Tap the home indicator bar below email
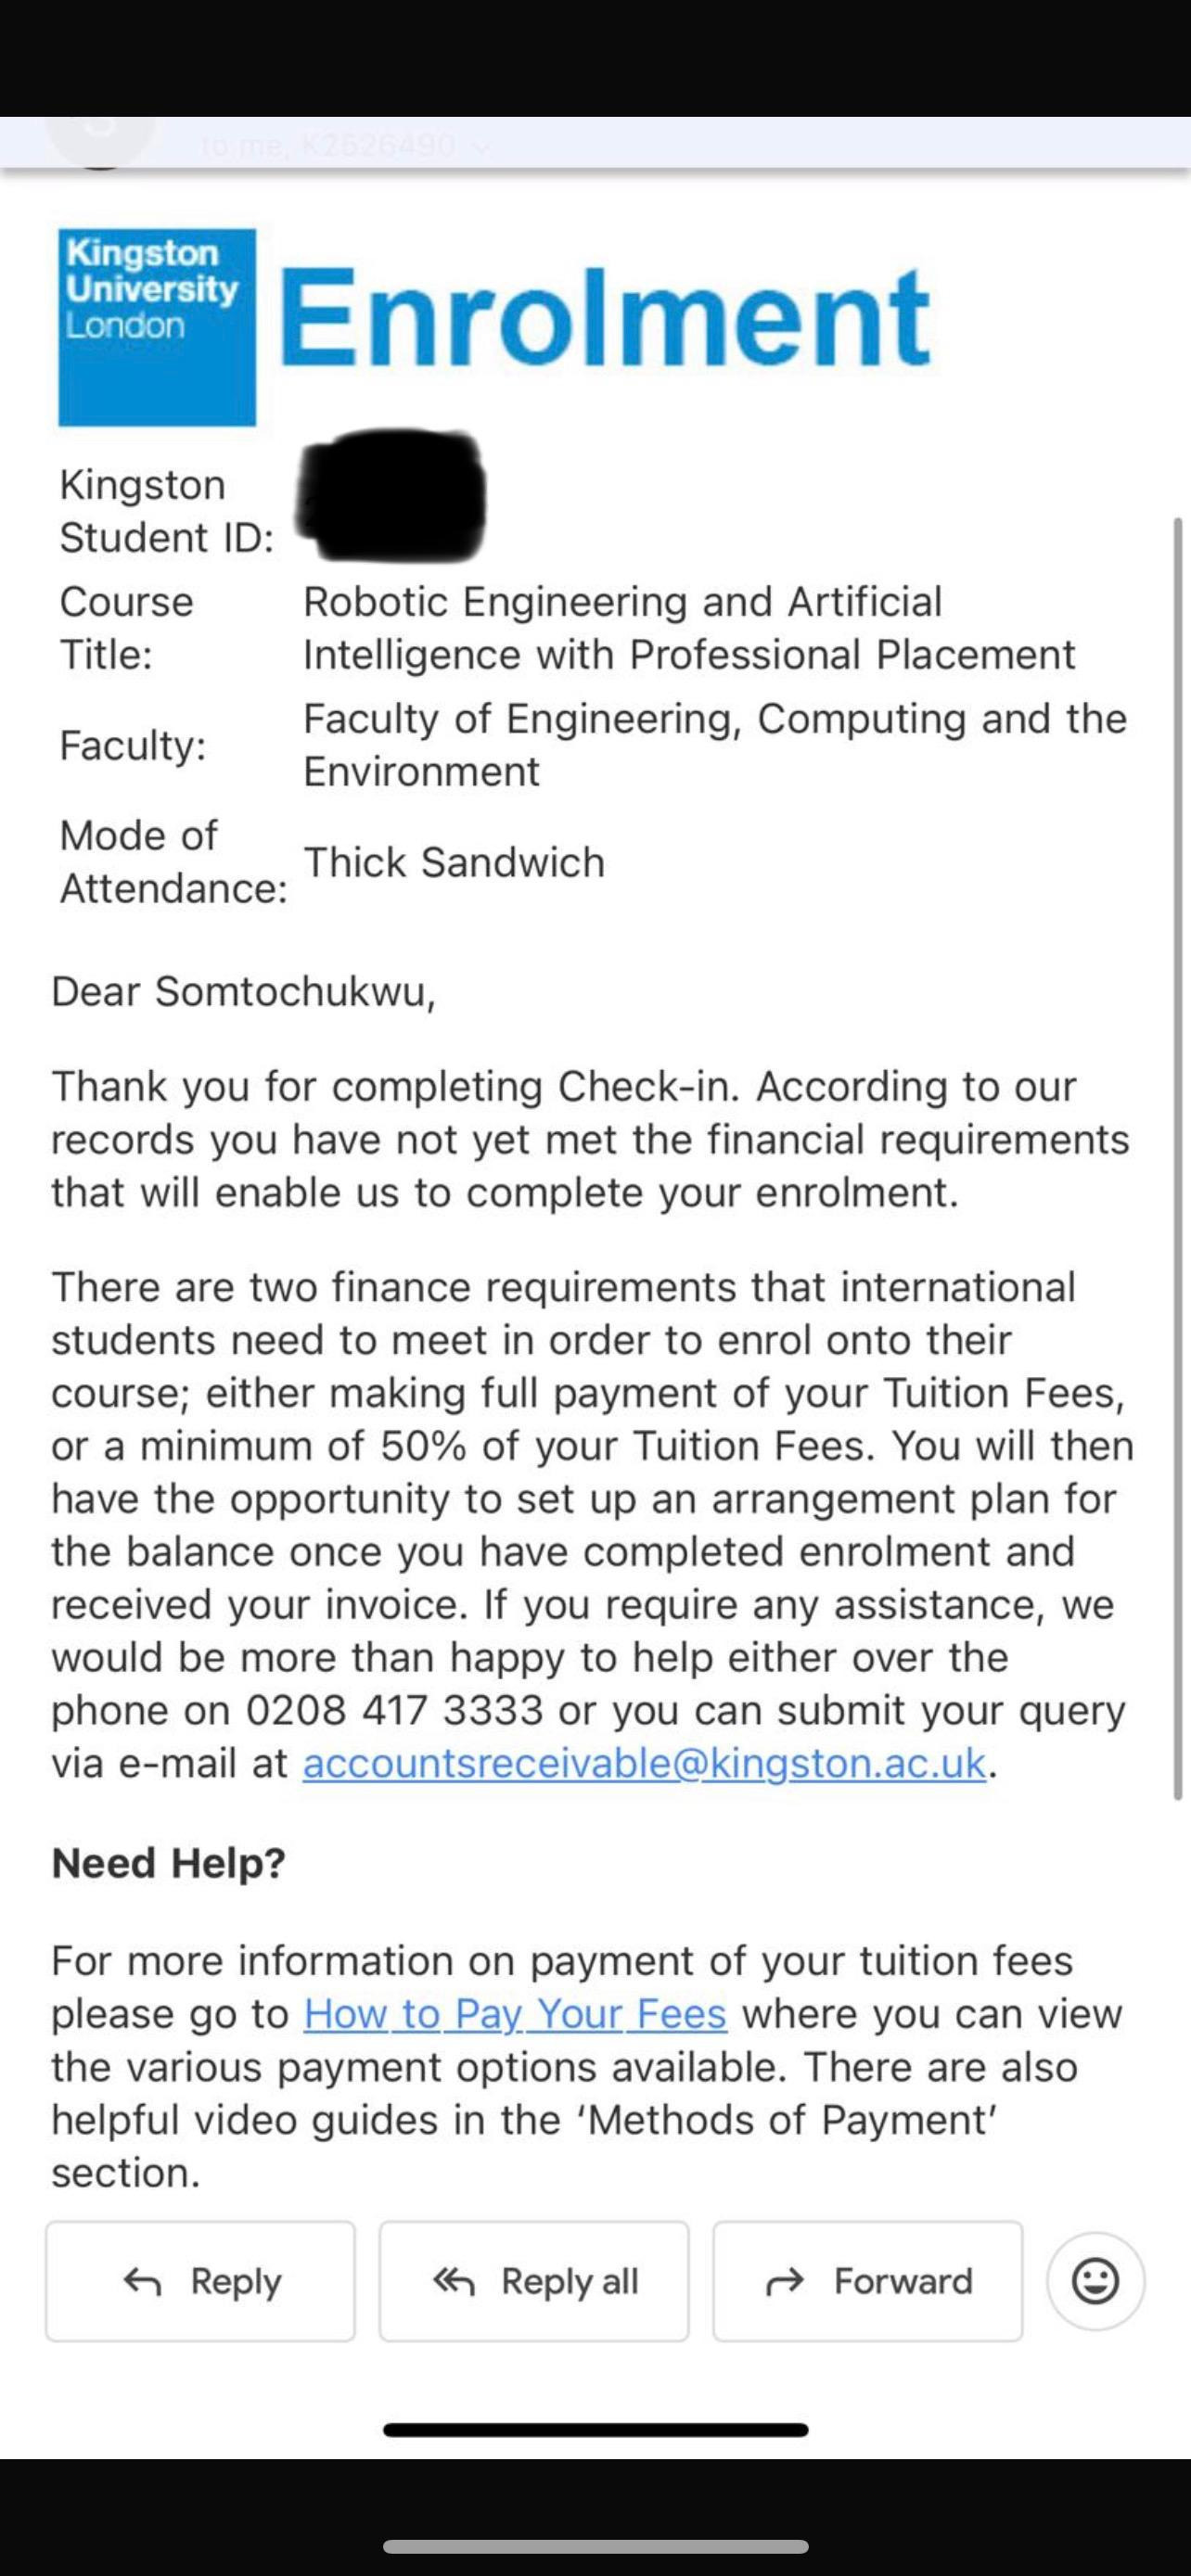Screen dimensions: 1191x2576 pyautogui.click(x=595, y=2430)
